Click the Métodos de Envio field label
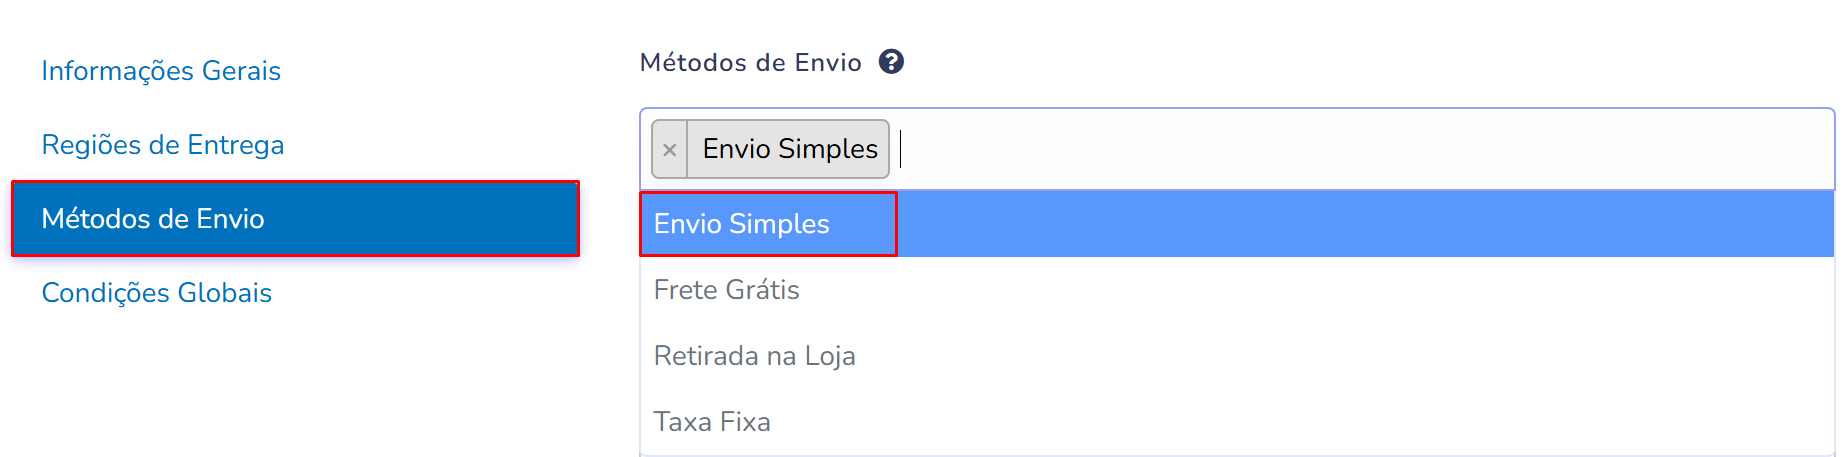Screen dimensions: 1846x457 click(x=750, y=63)
